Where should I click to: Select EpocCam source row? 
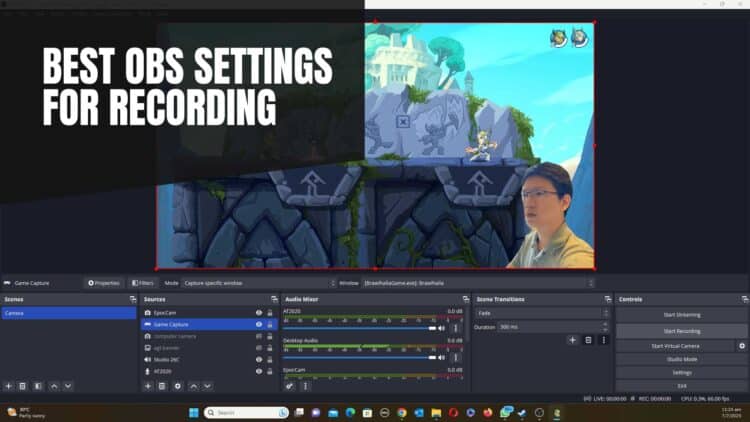pyautogui.click(x=209, y=313)
